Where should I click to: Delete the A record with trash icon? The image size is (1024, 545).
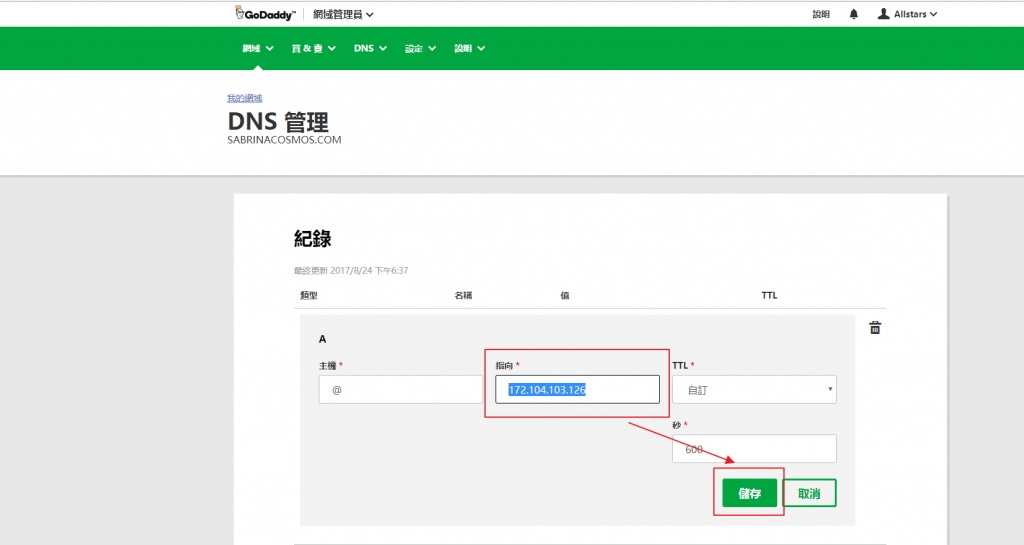pyautogui.click(x=875, y=327)
